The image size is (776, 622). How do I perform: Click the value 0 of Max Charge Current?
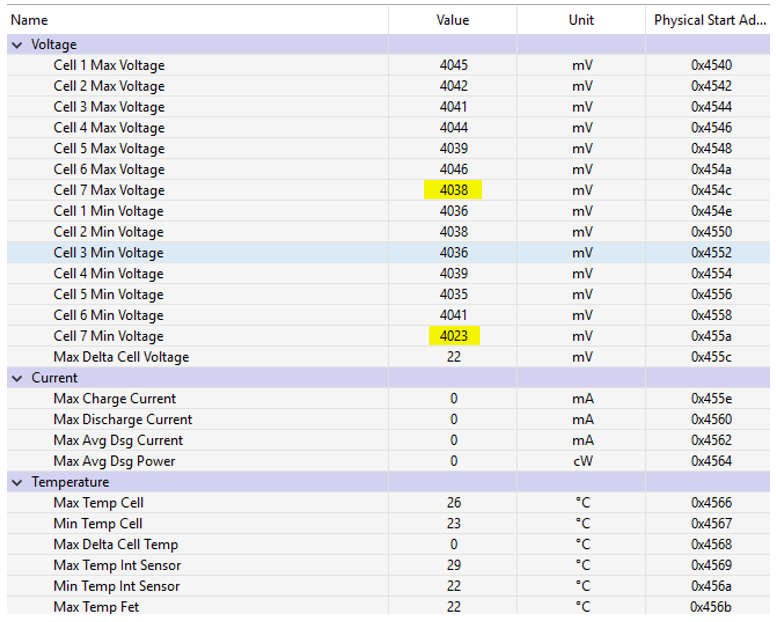coord(453,399)
